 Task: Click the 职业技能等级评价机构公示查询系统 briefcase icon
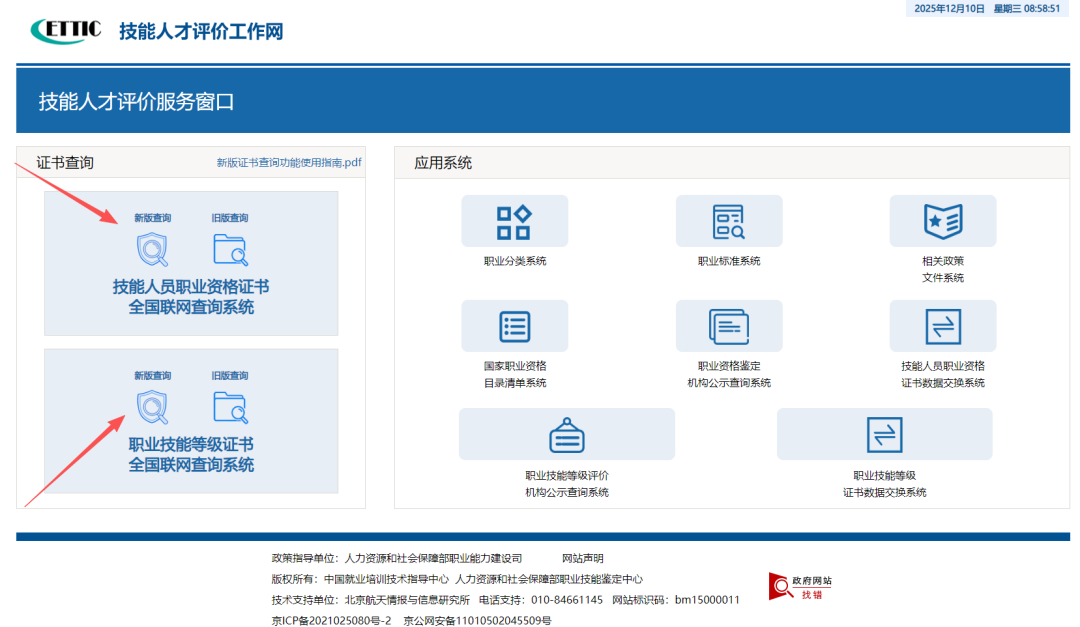pyautogui.click(x=568, y=434)
